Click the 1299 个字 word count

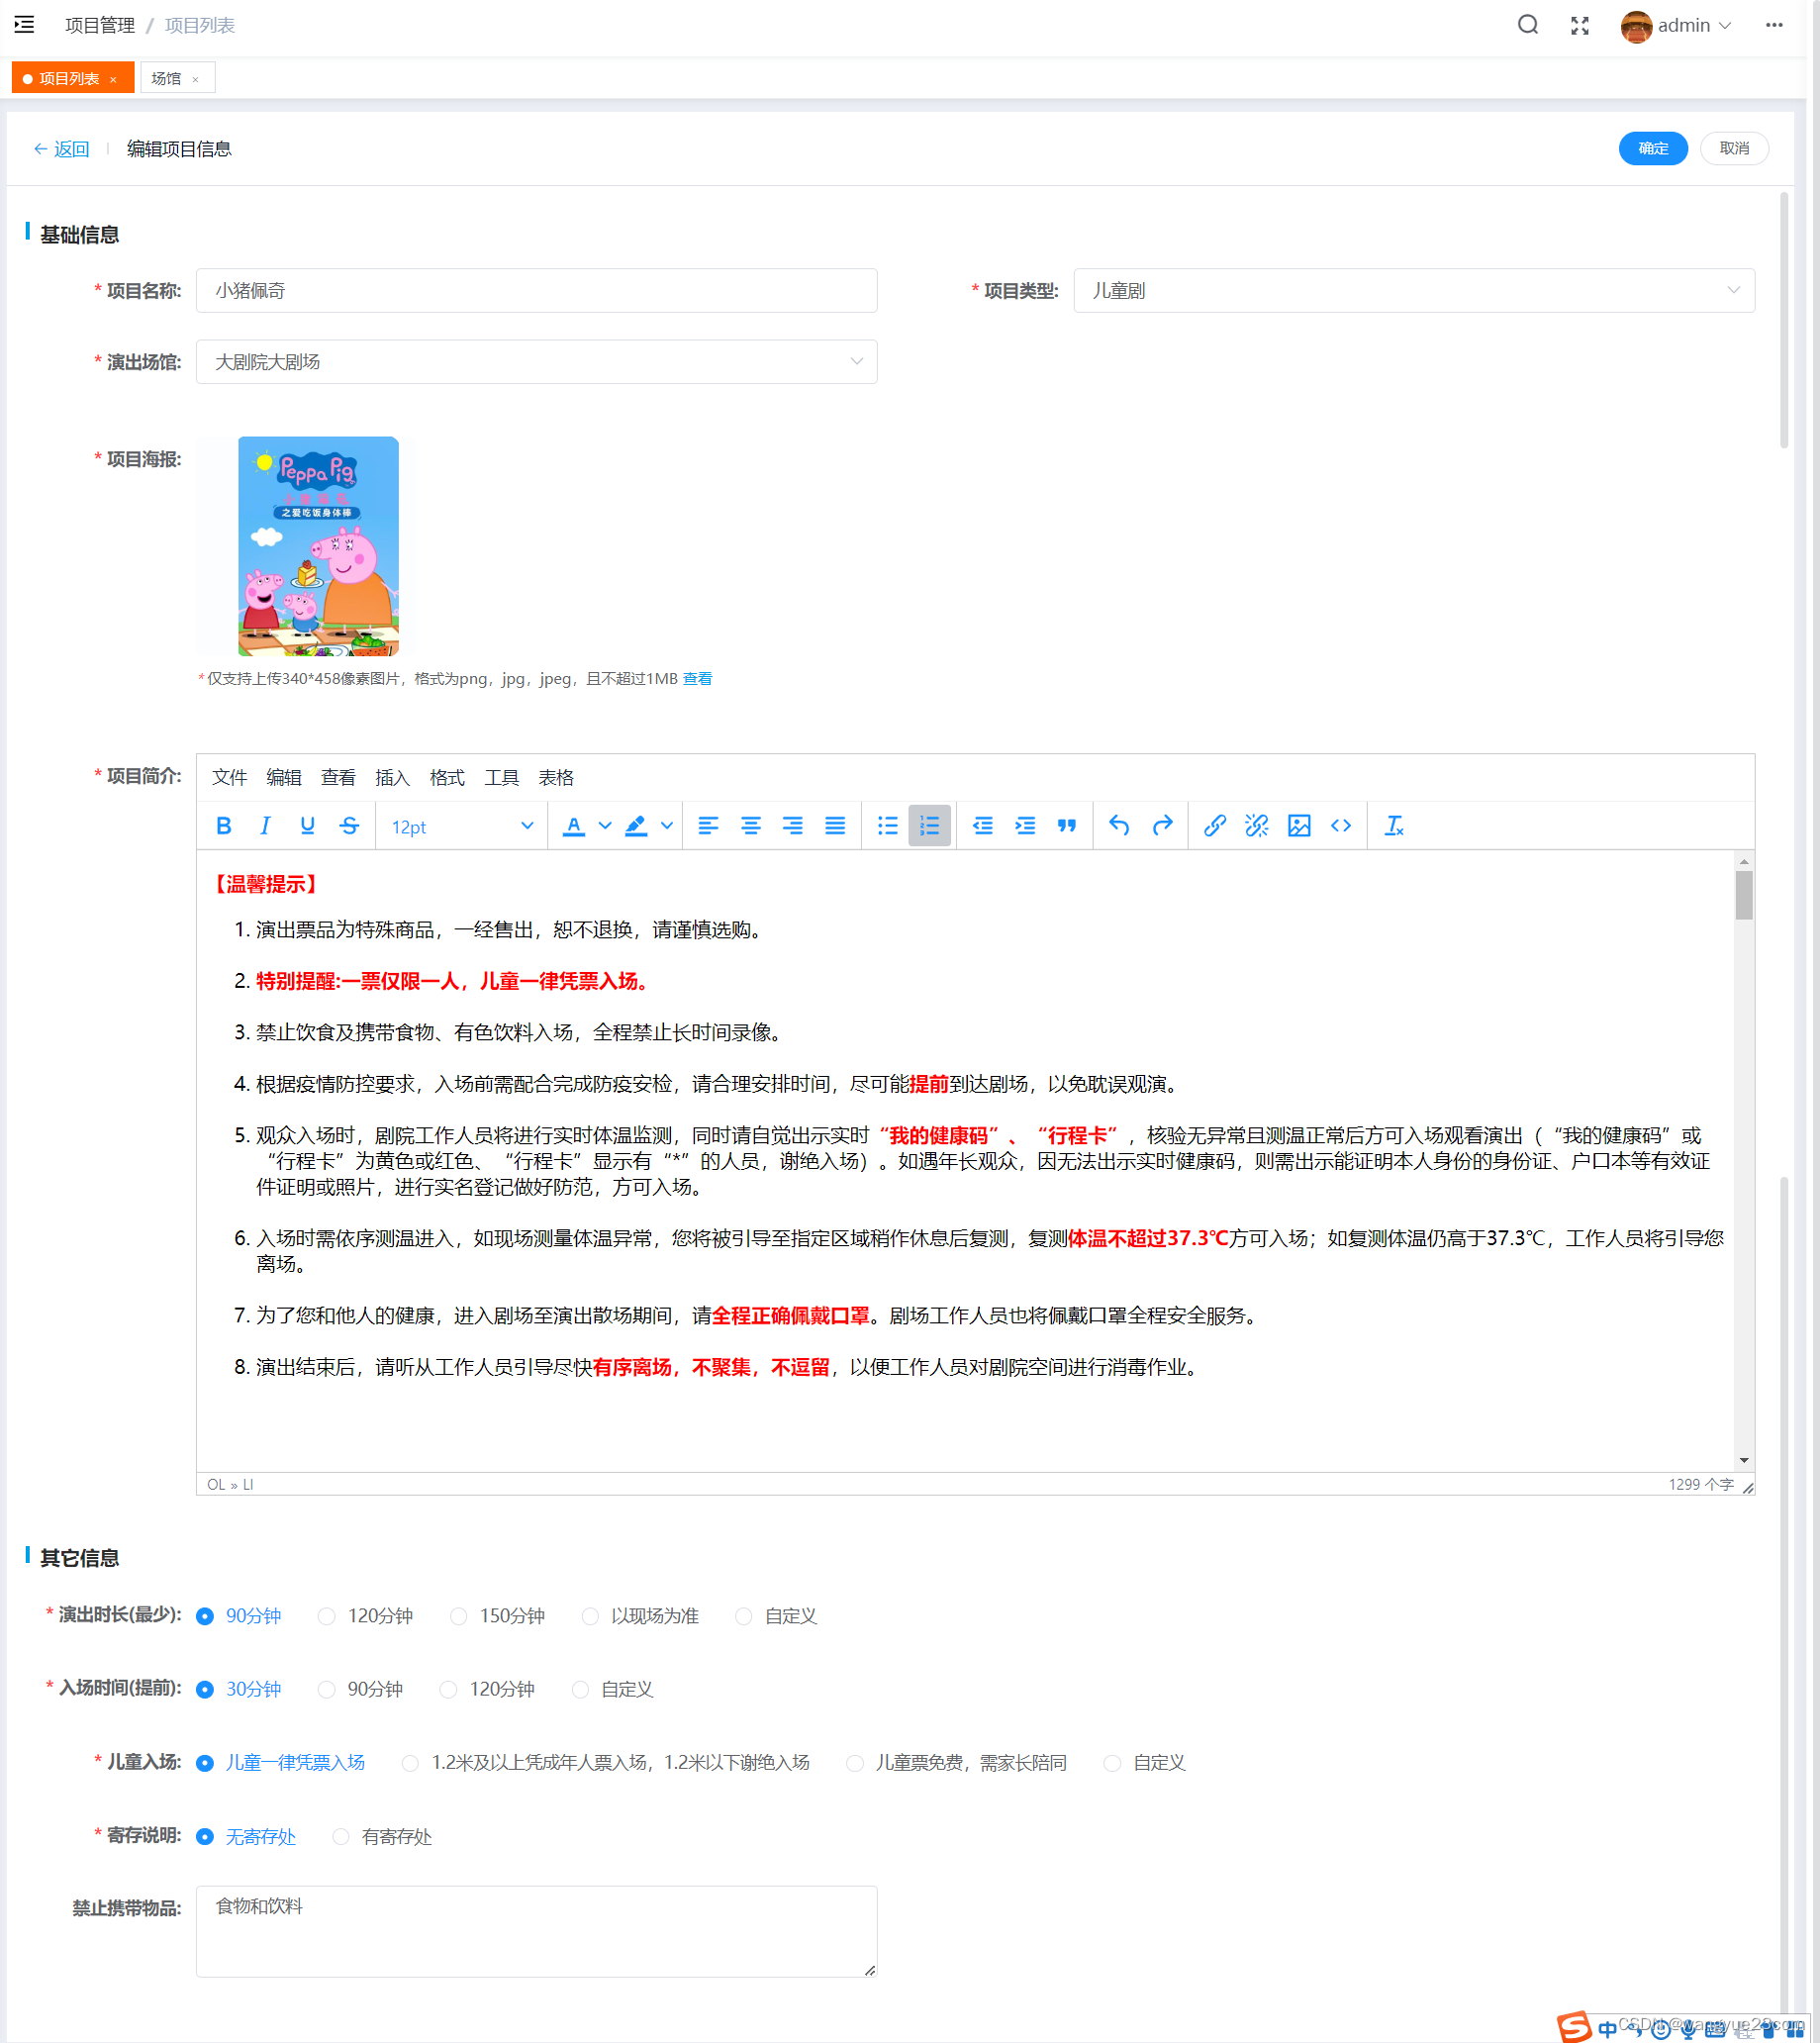coord(1700,1485)
